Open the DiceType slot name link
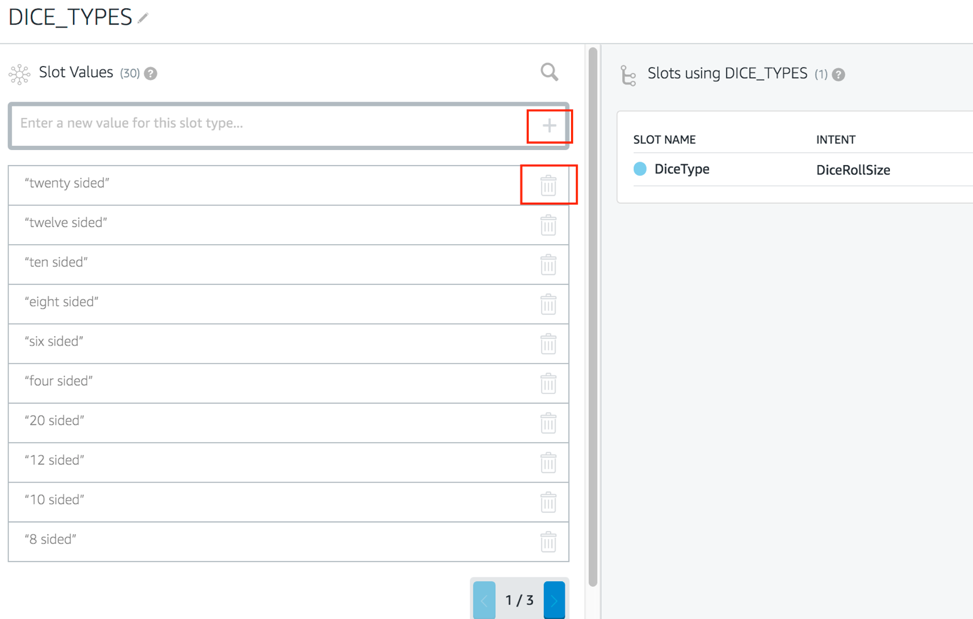973x619 pixels. [682, 169]
